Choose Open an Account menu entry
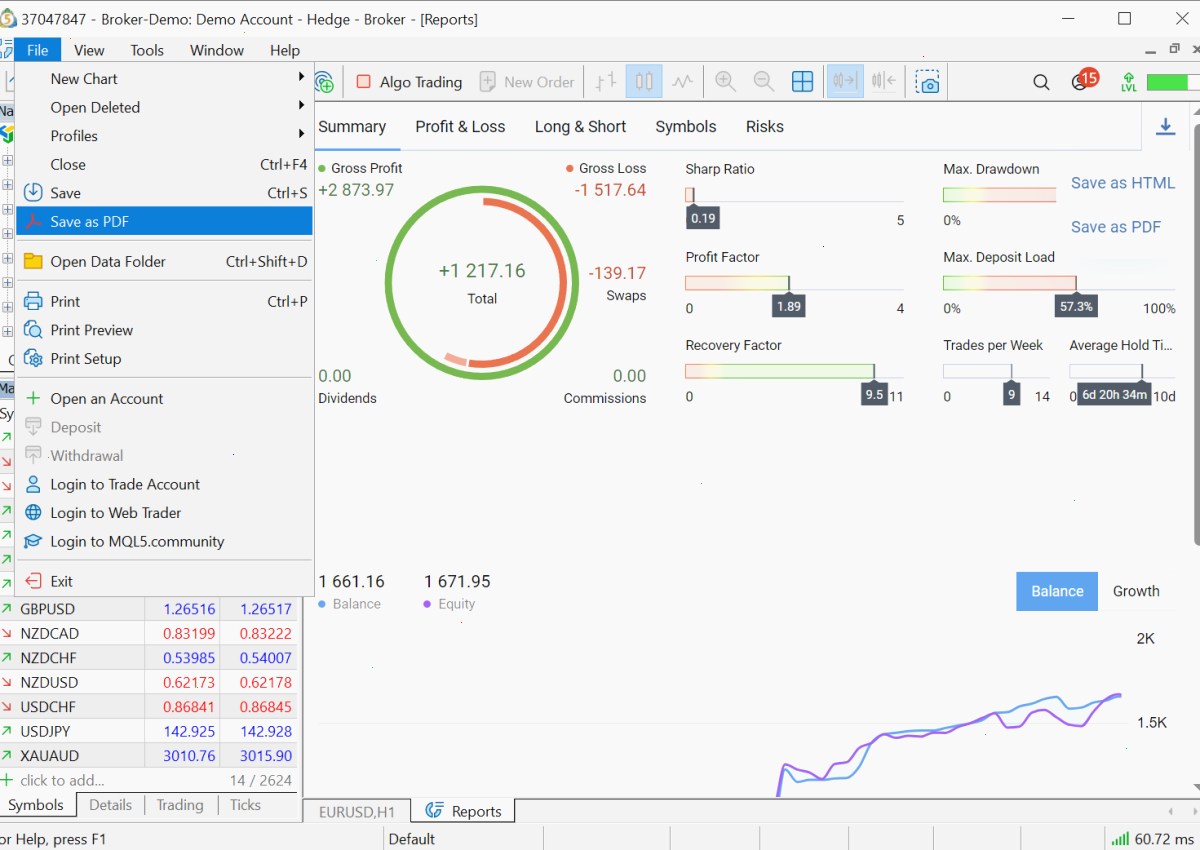1200x850 pixels. pos(165,398)
